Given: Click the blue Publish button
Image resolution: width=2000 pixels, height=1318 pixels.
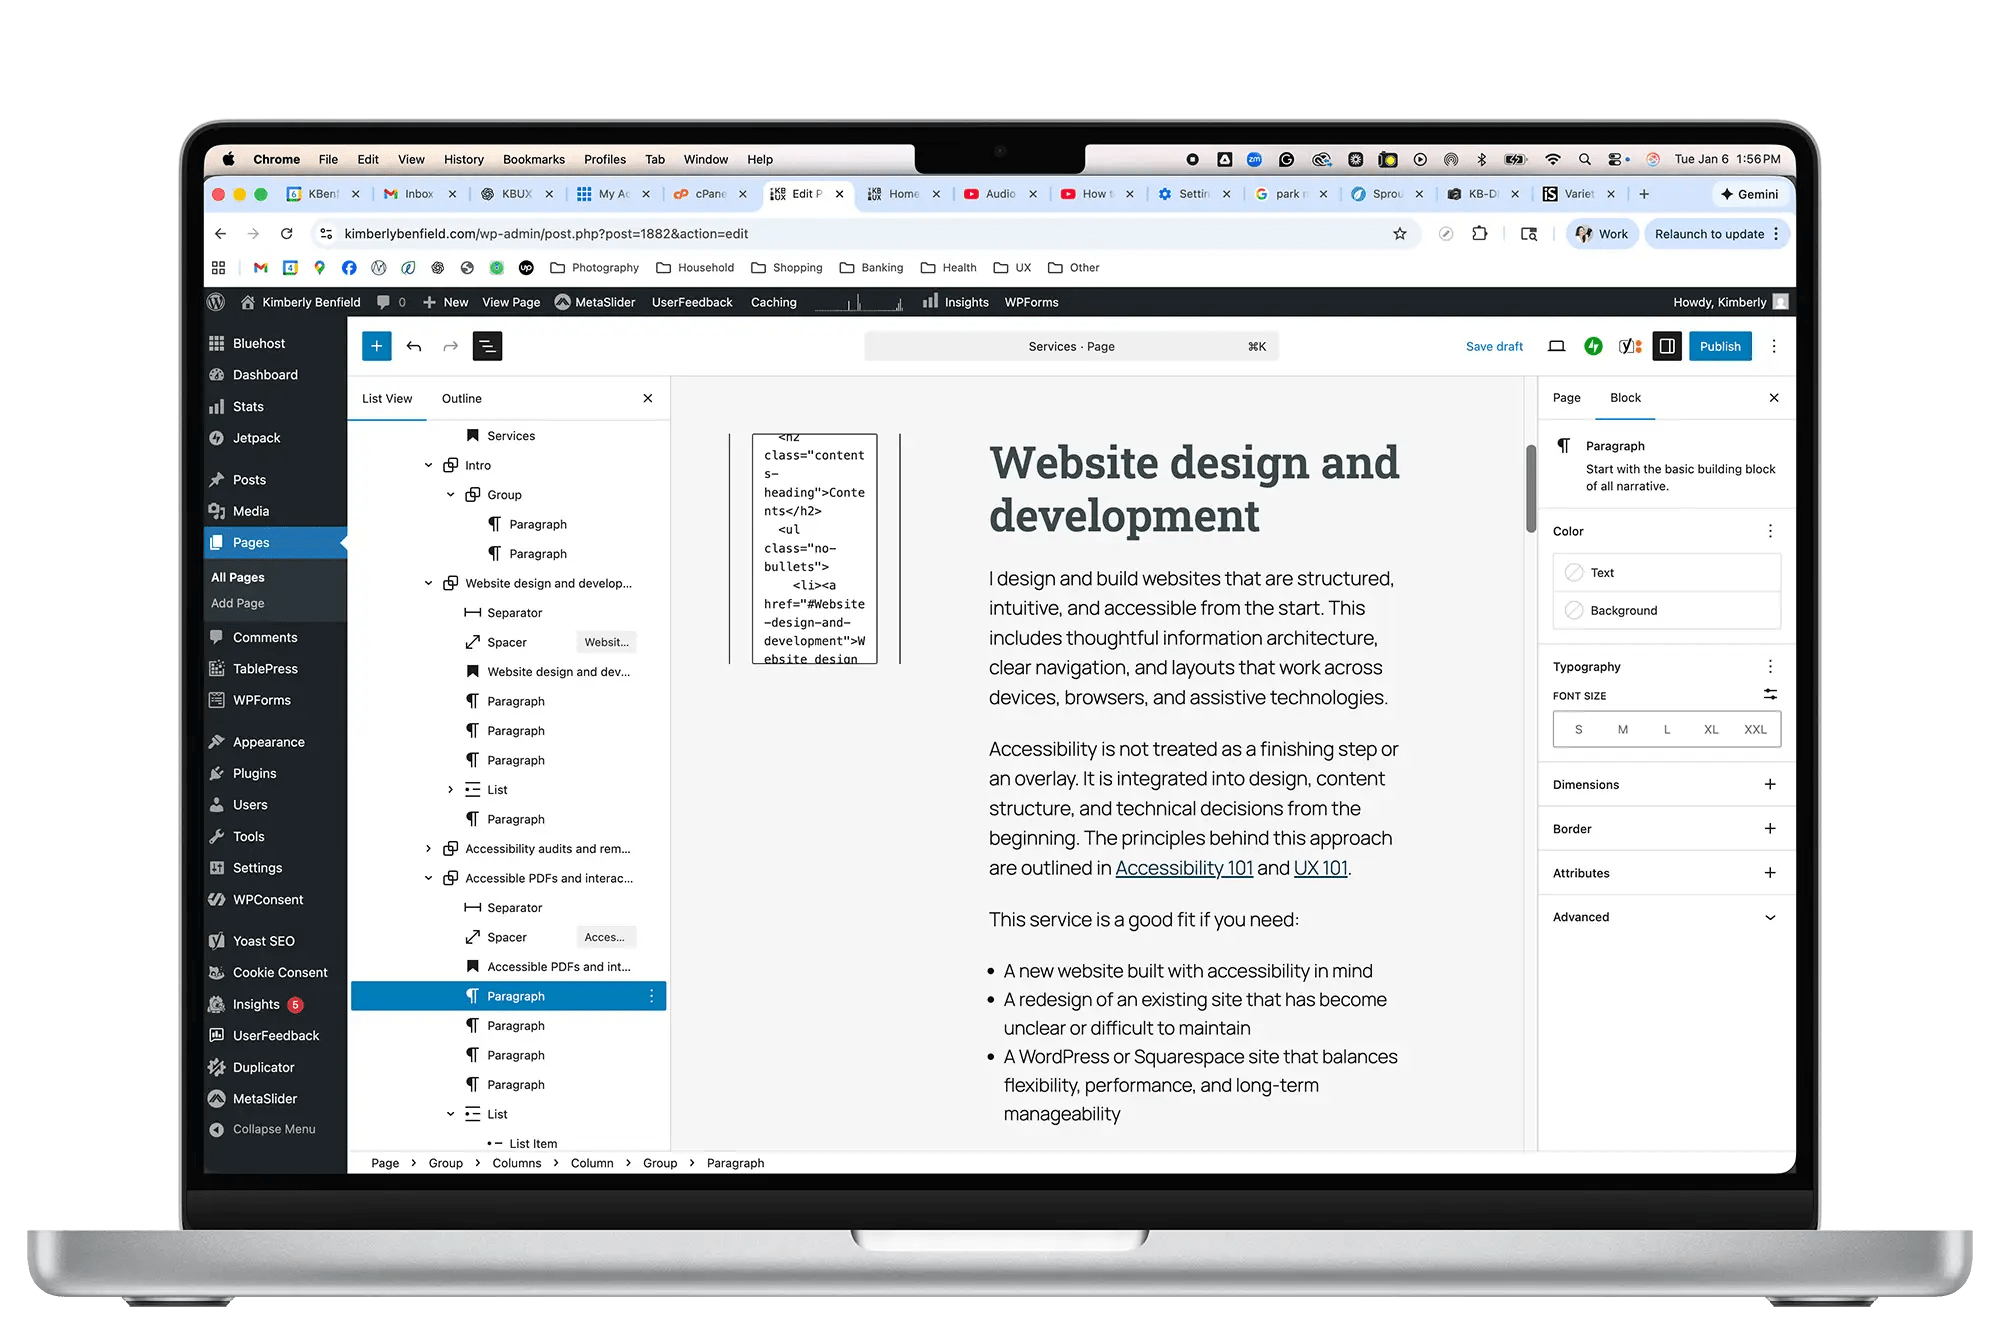Looking at the screenshot, I should coord(1719,346).
